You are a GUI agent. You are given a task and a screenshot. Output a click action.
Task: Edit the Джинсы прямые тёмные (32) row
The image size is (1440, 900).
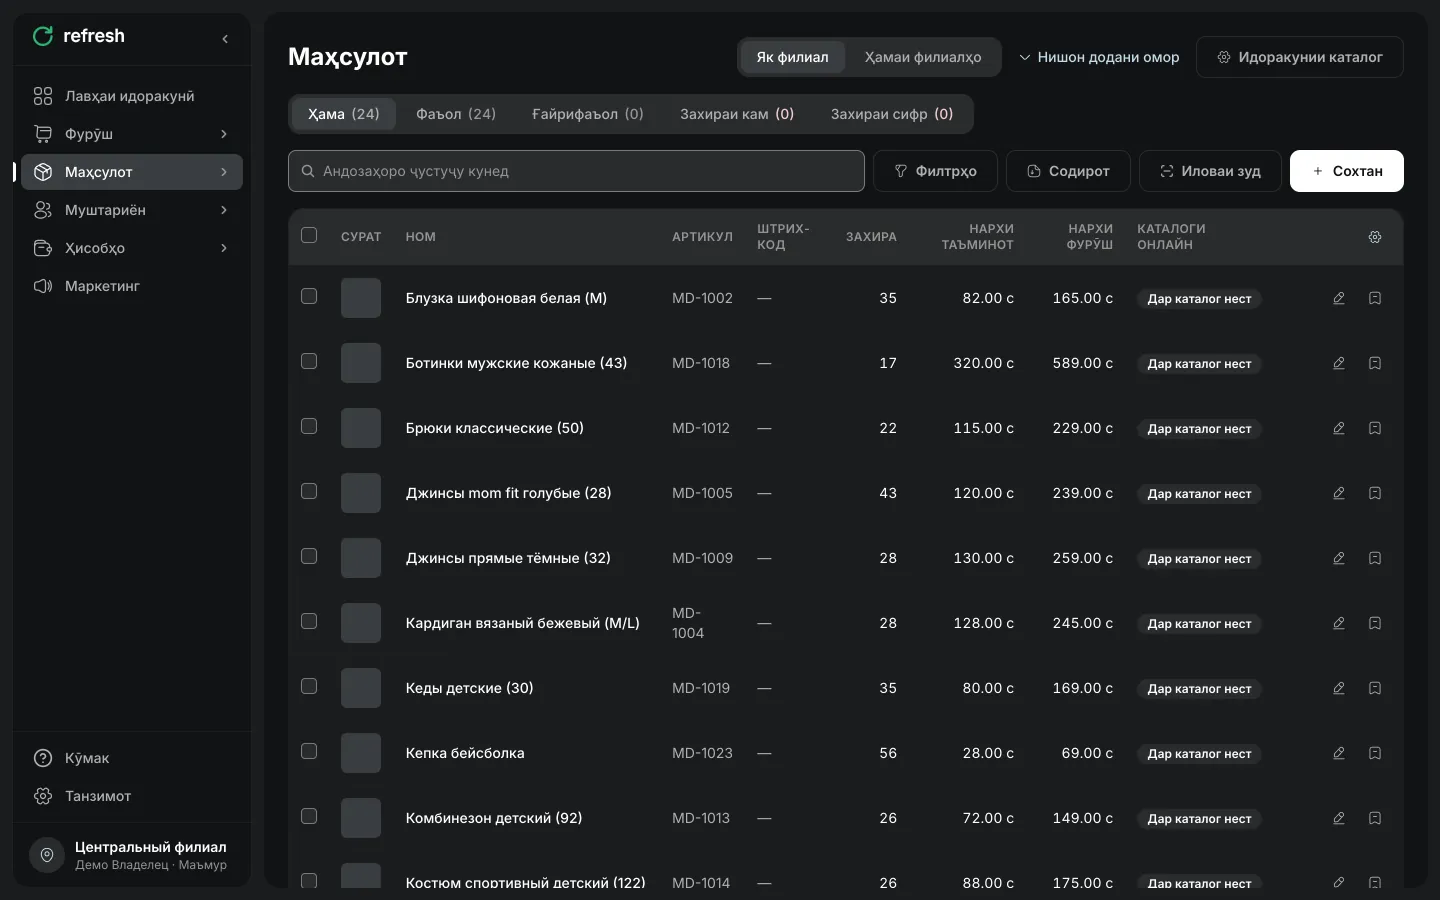pos(1339,558)
